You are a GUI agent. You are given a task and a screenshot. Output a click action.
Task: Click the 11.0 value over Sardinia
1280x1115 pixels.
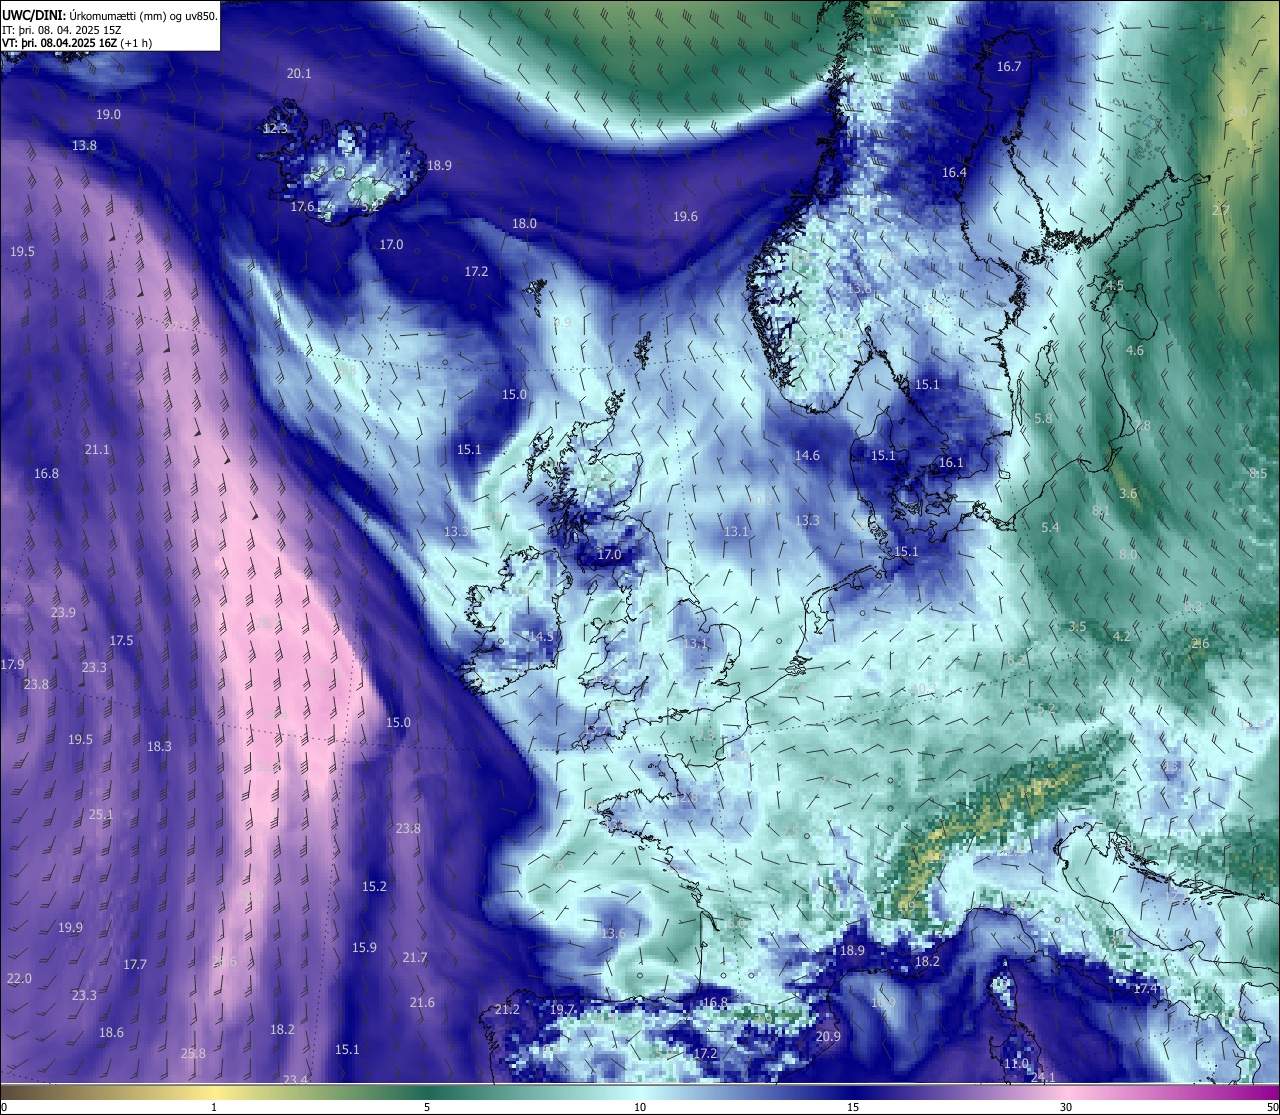(x=1015, y=1064)
